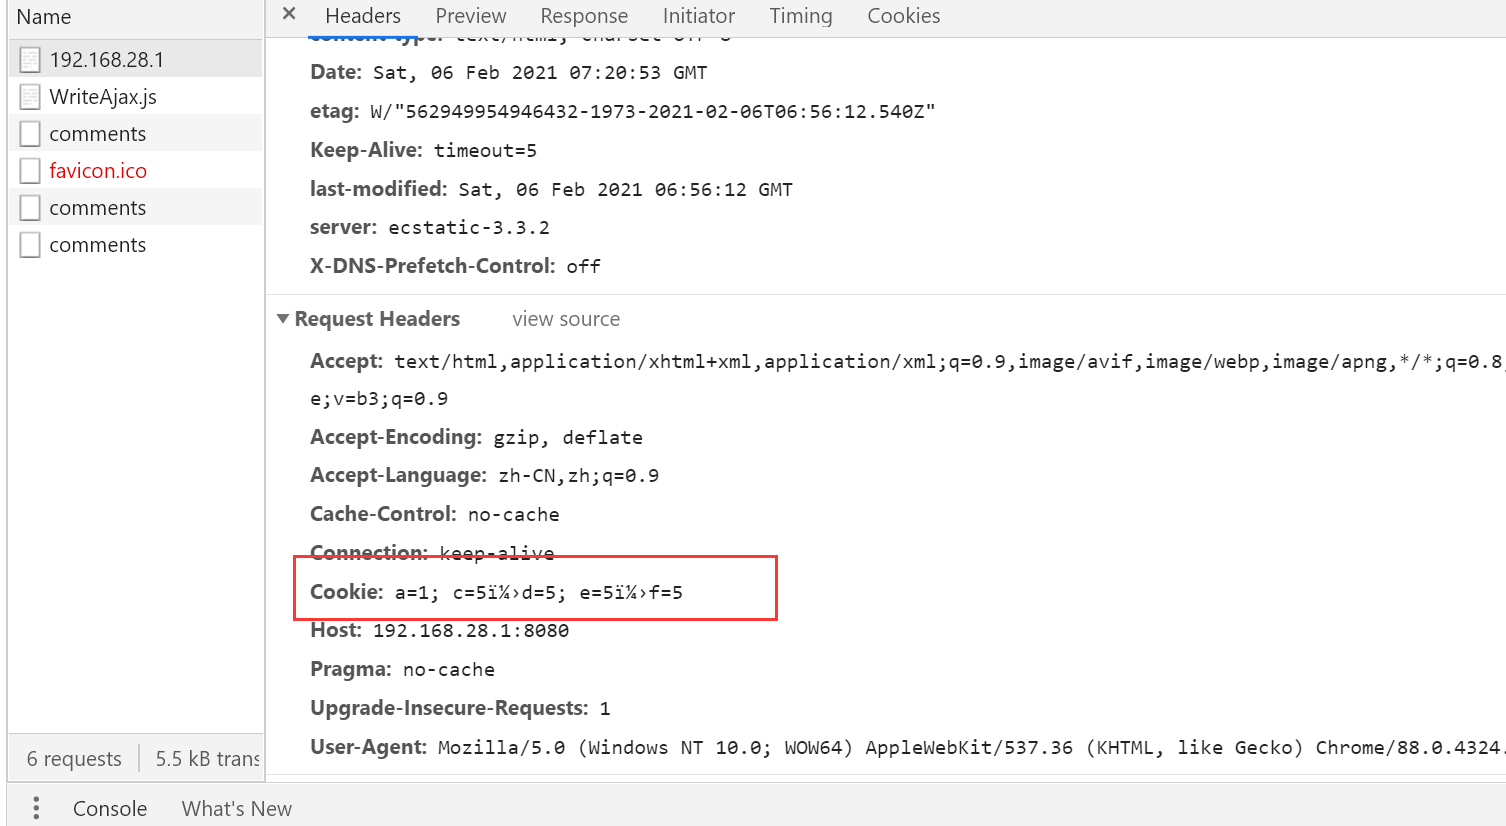The width and height of the screenshot is (1506, 826).
Task: Open the Initiator tab
Action: 698,16
